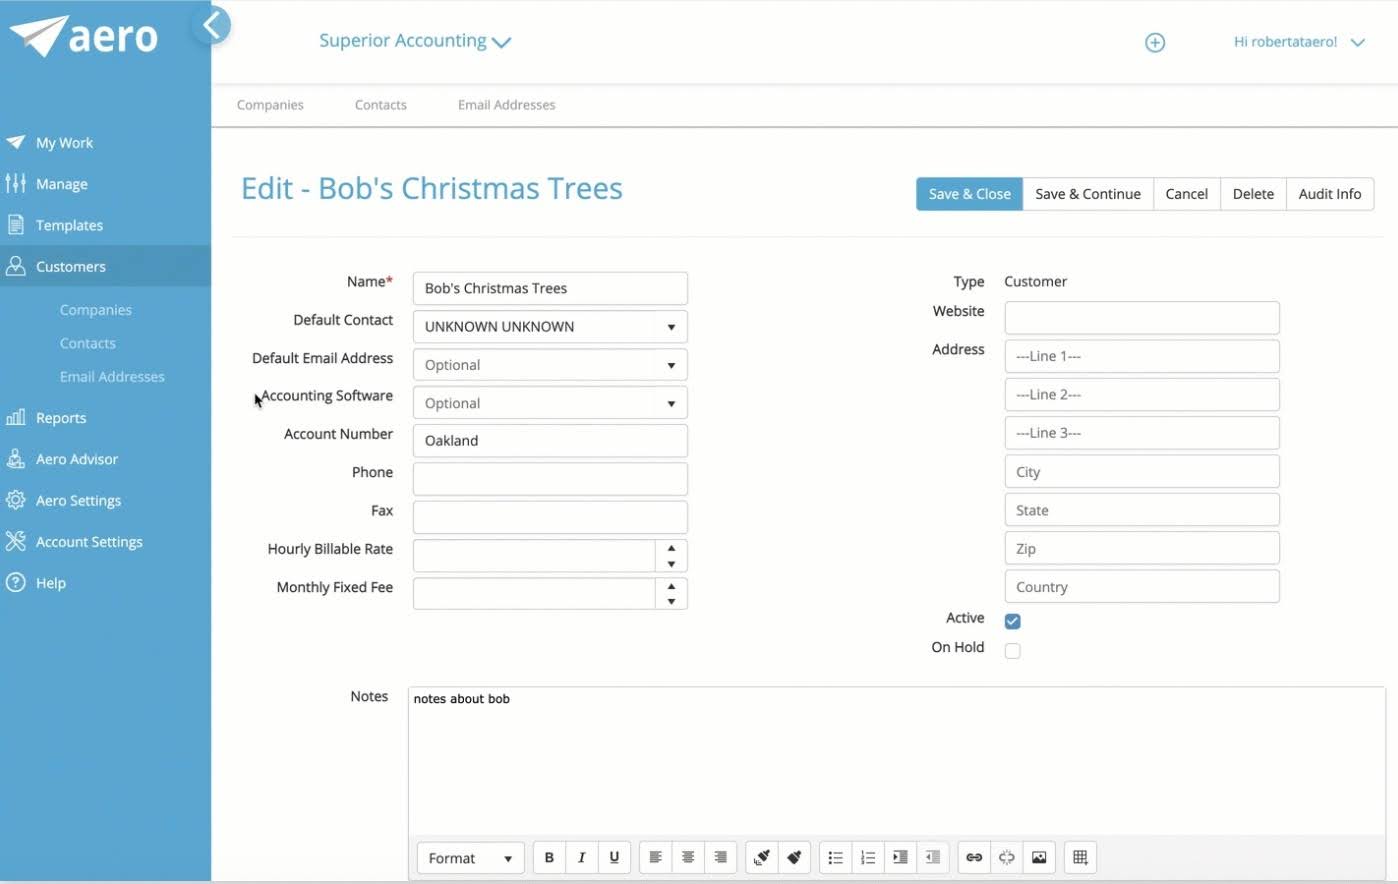
Task: Align notes text left
Action: click(x=655, y=857)
